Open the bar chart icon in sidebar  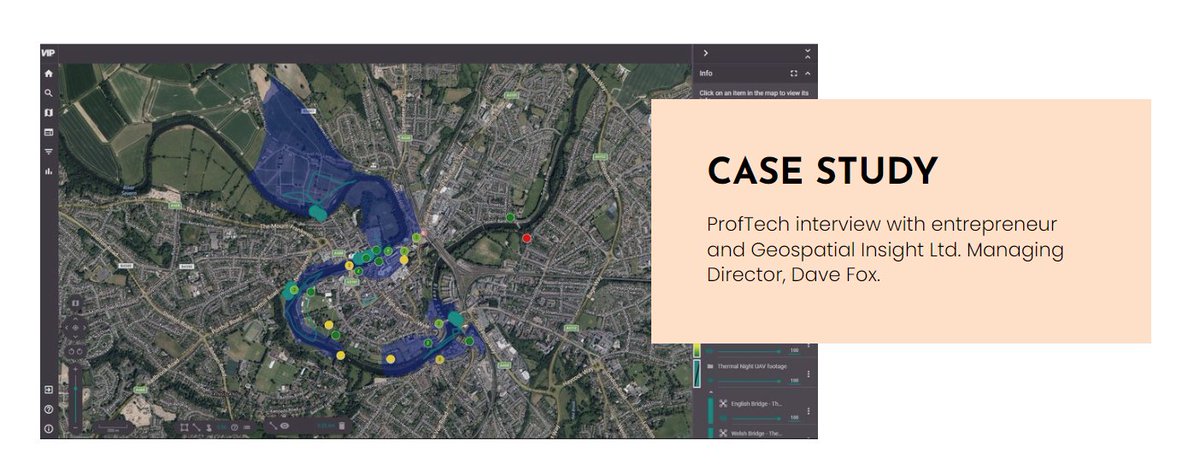tap(48, 171)
